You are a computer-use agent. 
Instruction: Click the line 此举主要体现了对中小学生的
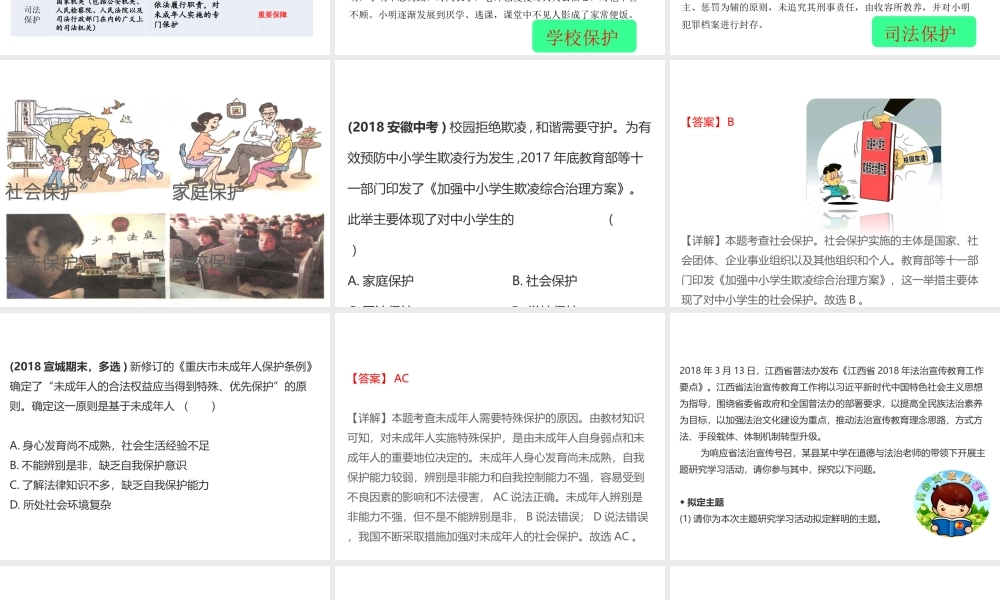click(x=430, y=219)
